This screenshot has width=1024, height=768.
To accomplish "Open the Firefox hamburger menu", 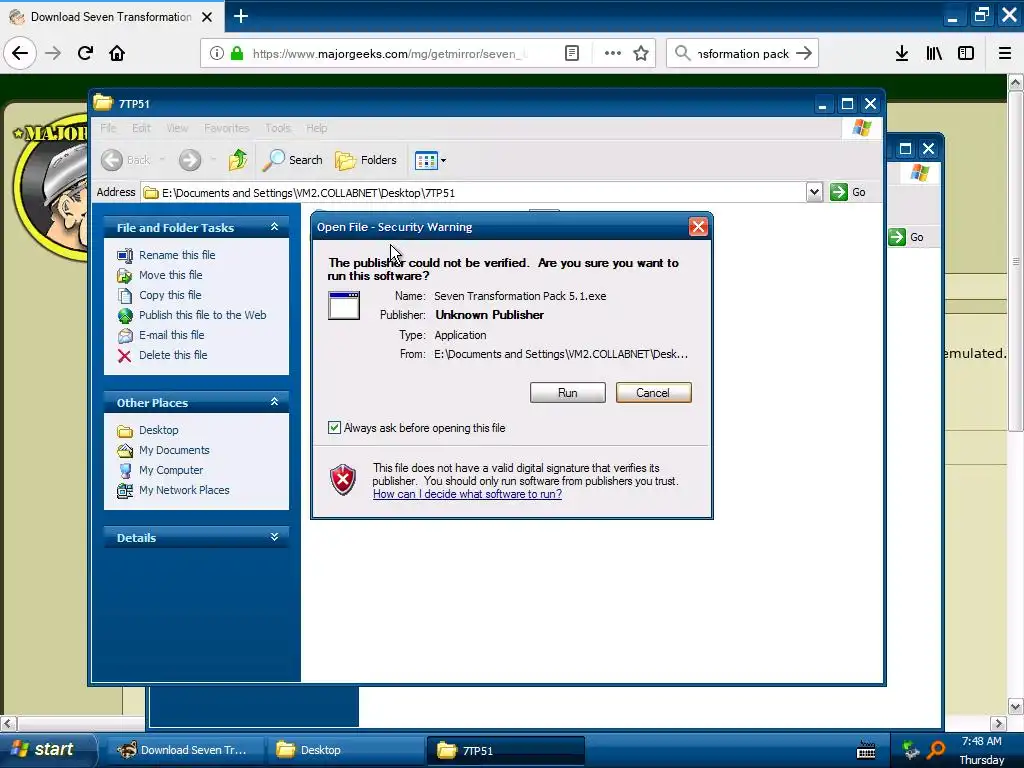I will tap(1005, 54).
